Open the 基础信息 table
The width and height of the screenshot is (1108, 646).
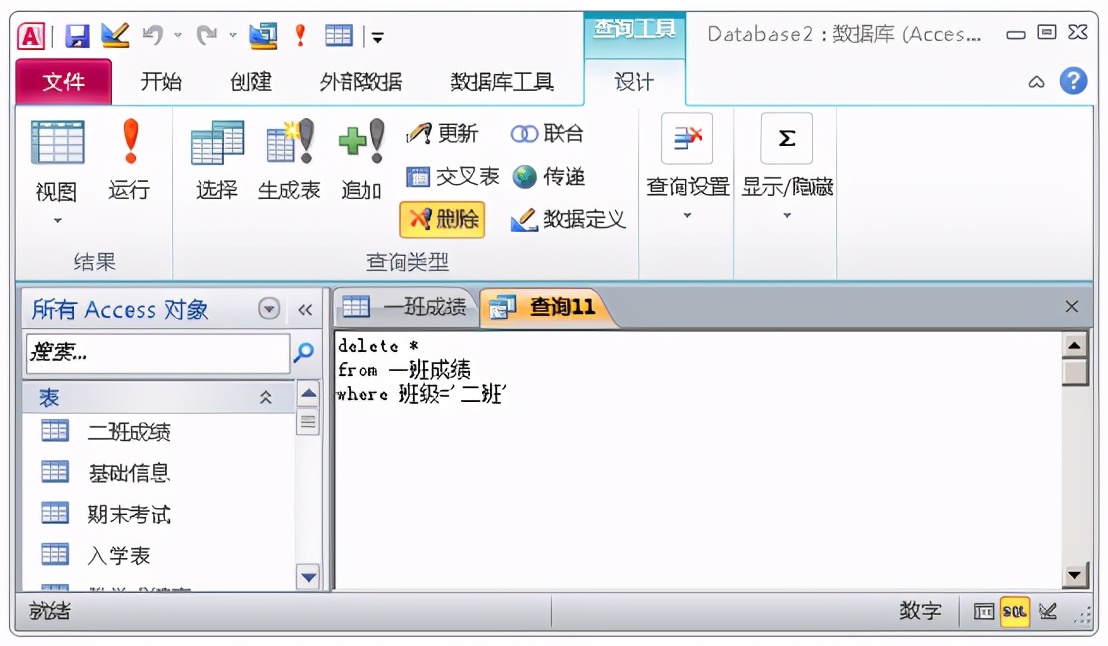point(106,472)
